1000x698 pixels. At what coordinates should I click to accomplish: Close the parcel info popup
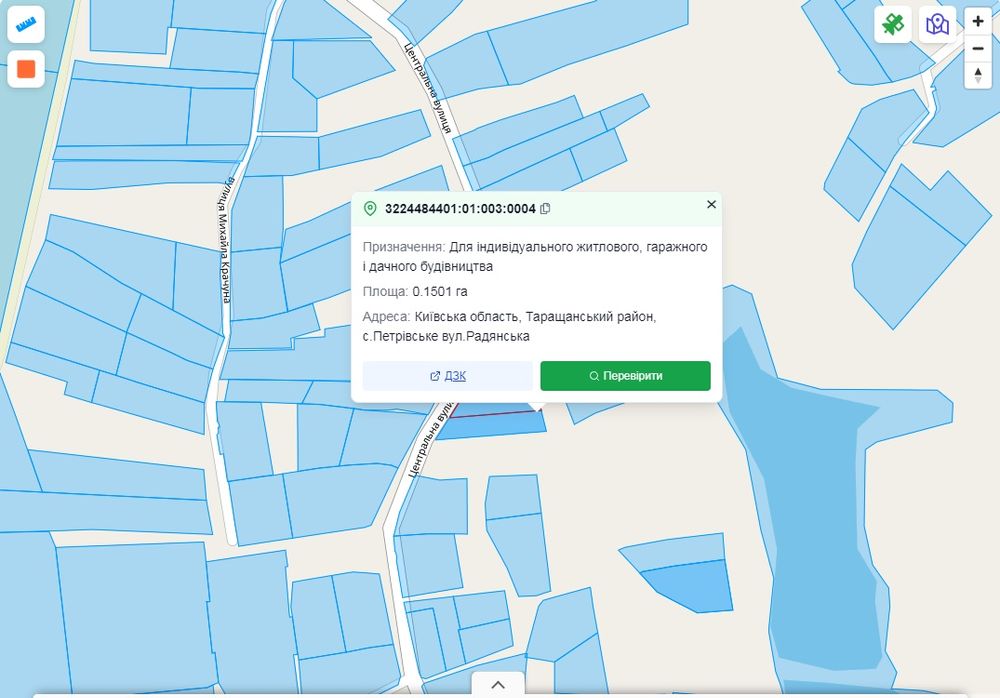pyautogui.click(x=711, y=204)
